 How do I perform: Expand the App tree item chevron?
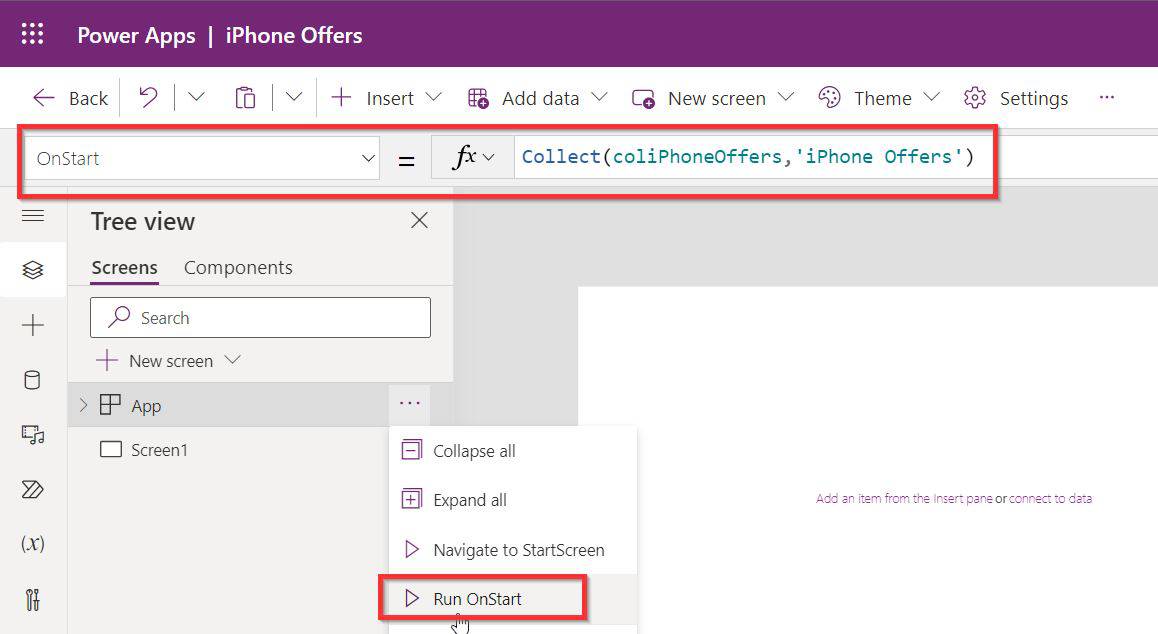point(81,405)
